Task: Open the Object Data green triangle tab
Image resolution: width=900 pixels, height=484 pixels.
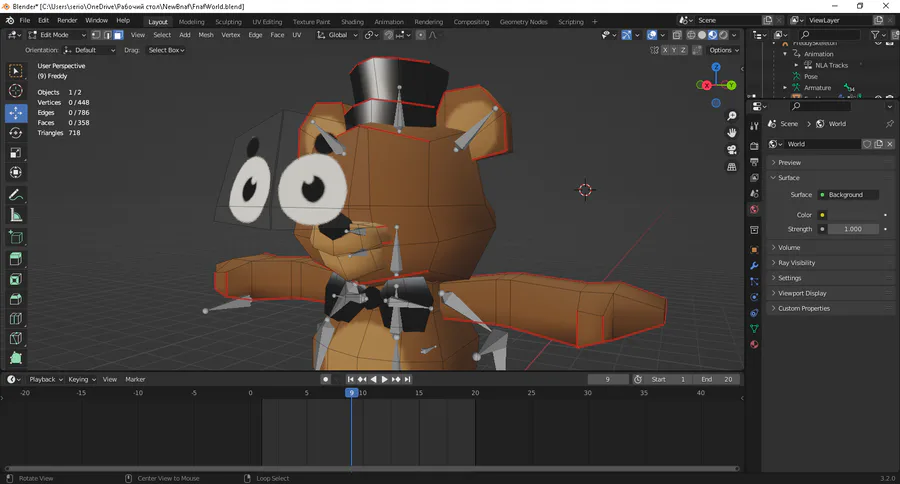Action: (754, 328)
